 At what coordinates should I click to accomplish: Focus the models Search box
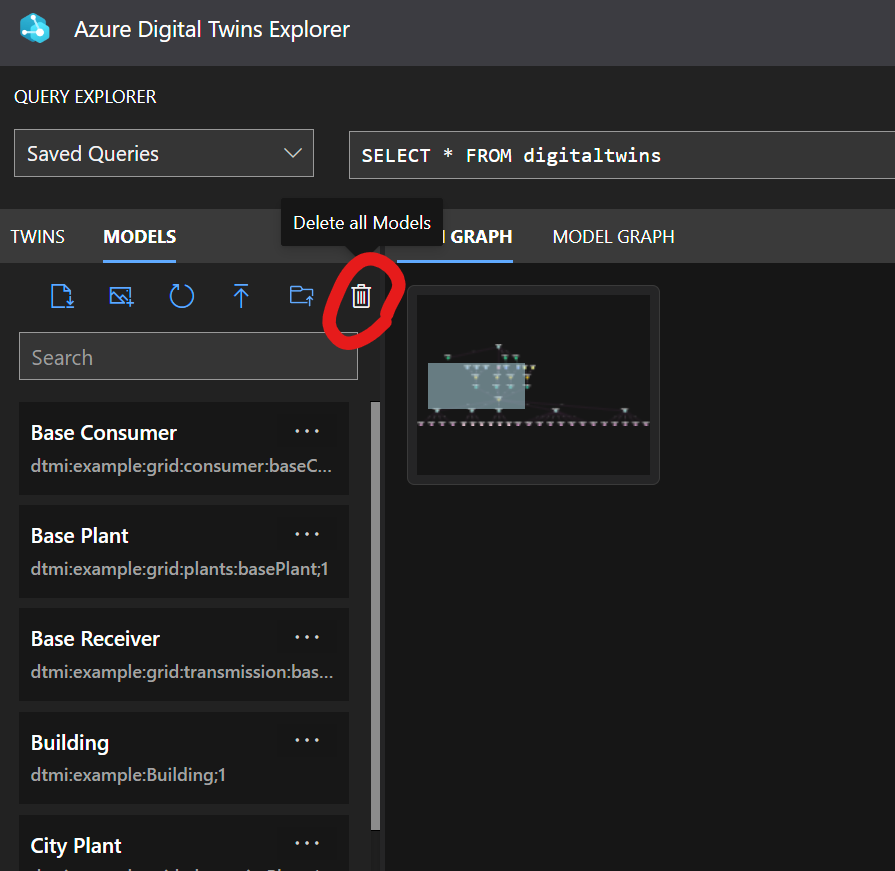tap(188, 357)
